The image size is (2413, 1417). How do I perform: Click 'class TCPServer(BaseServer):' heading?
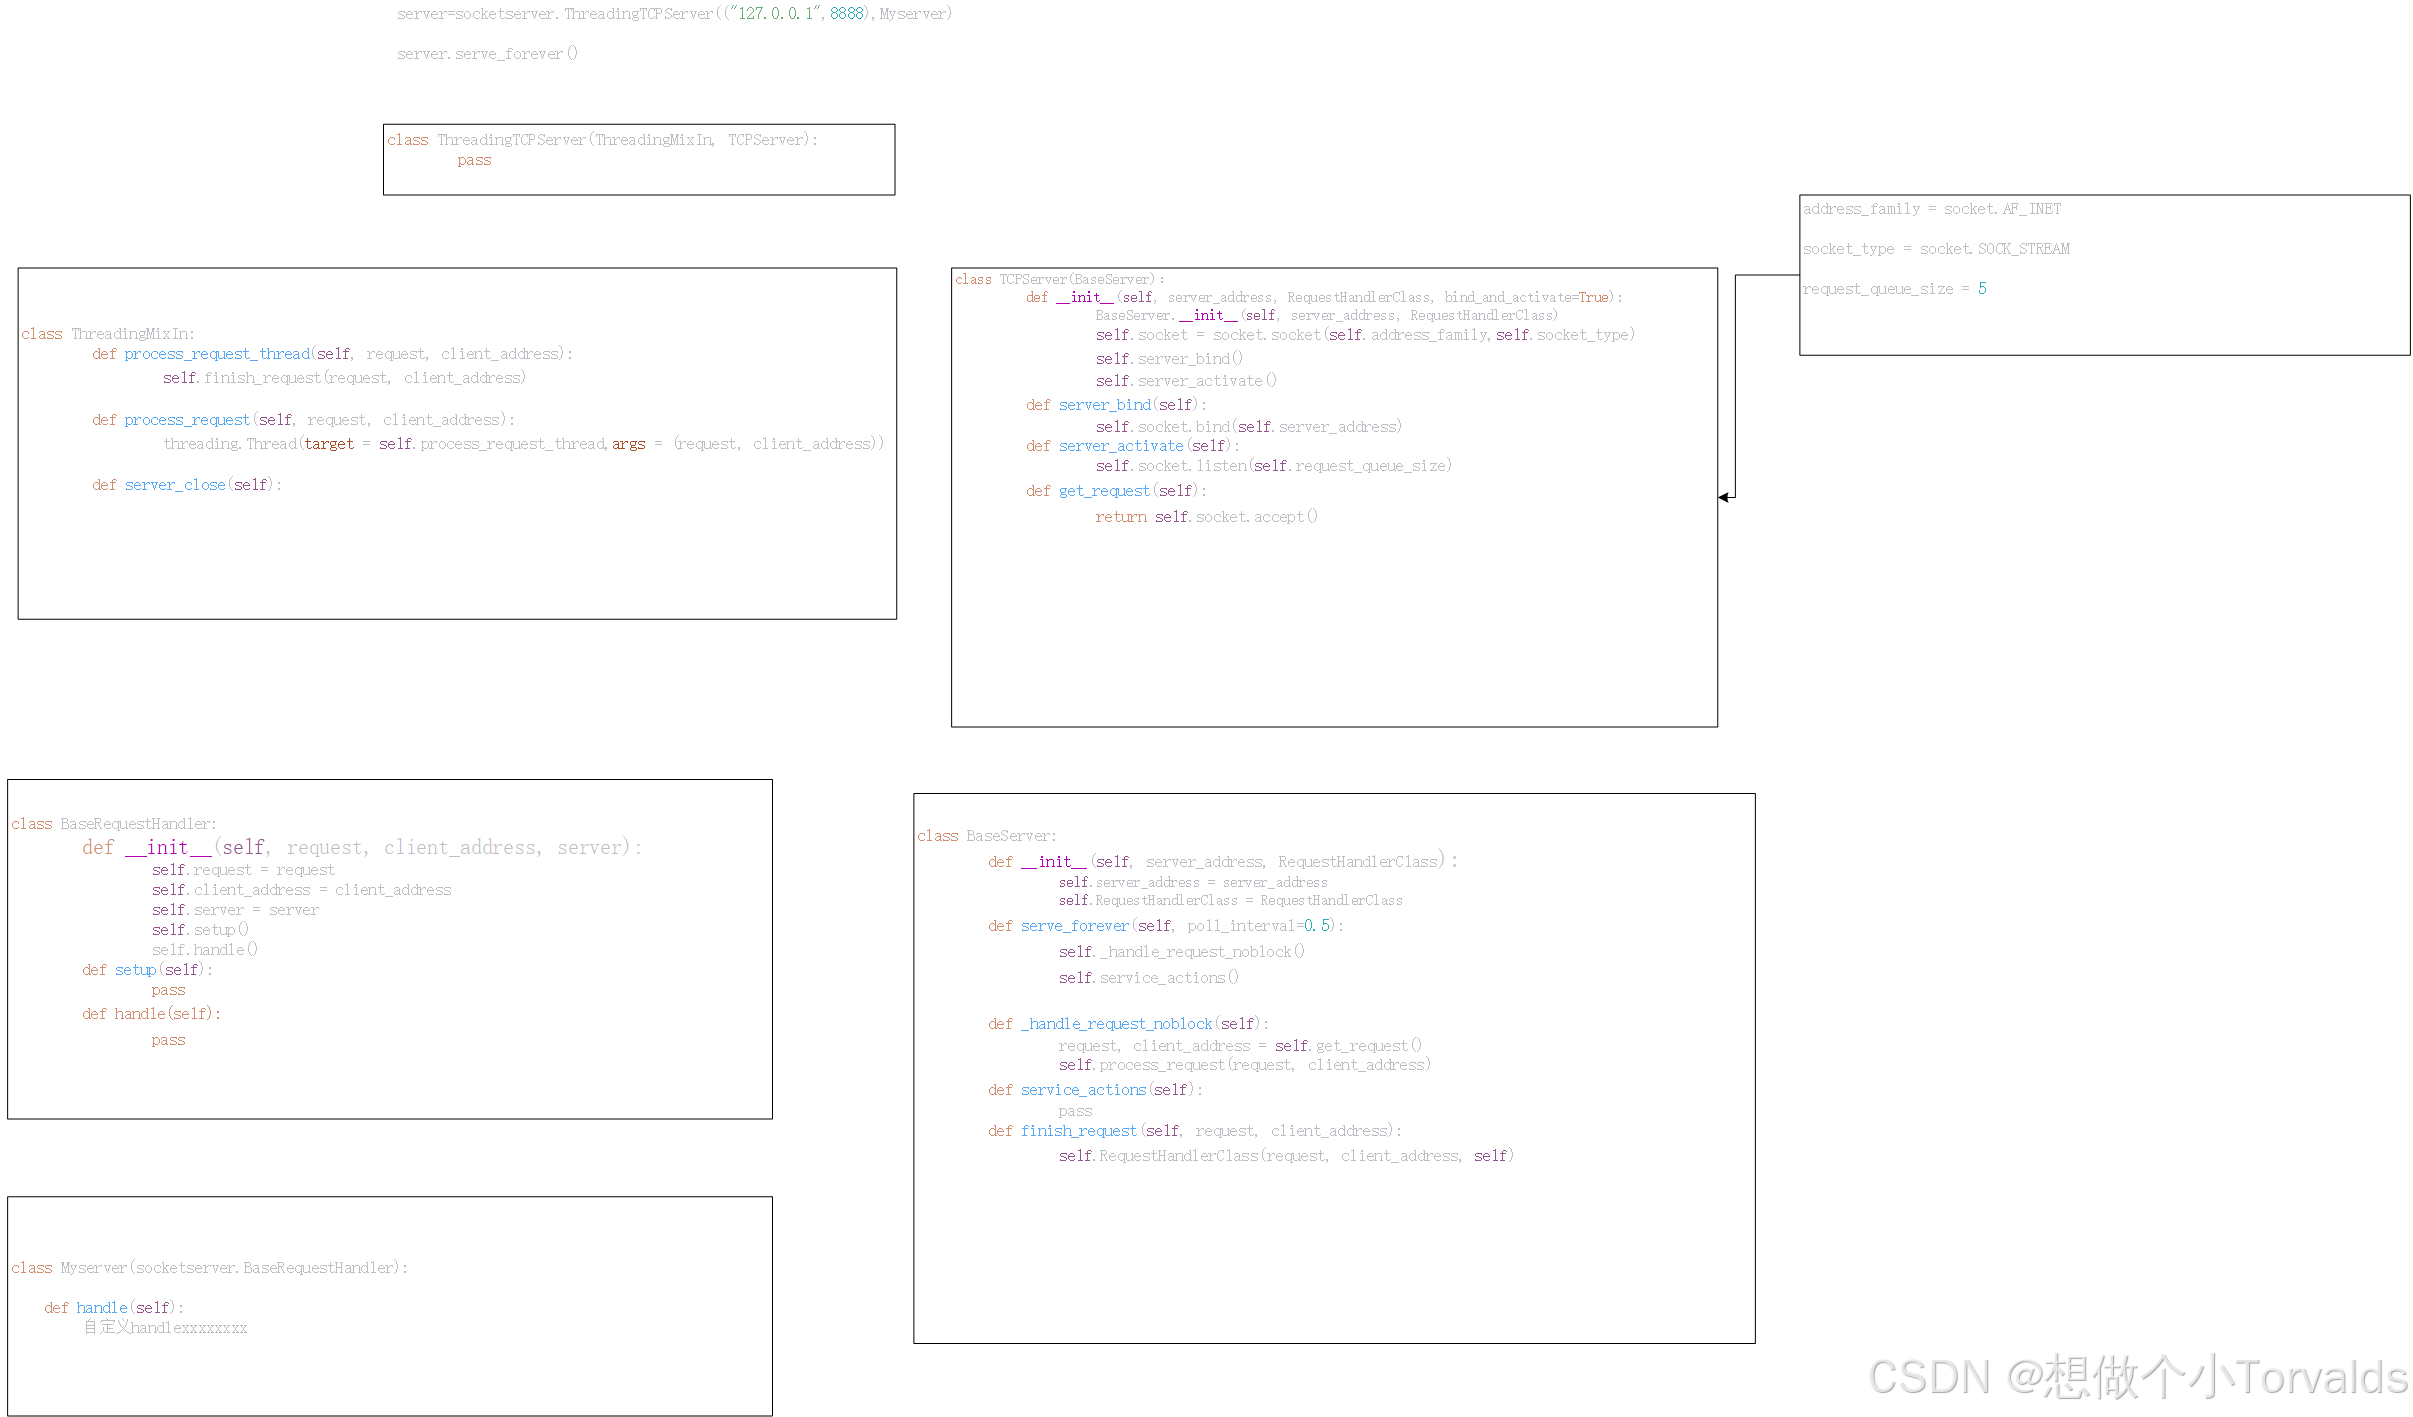tap(1059, 280)
